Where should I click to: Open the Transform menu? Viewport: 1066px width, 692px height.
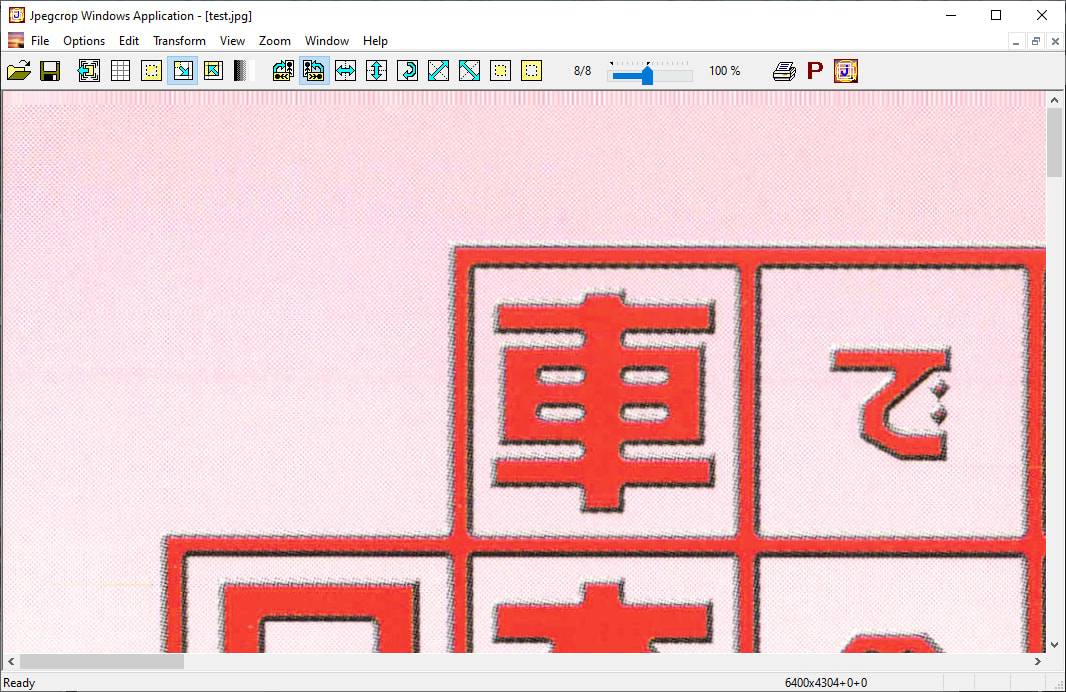tap(179, 41)
